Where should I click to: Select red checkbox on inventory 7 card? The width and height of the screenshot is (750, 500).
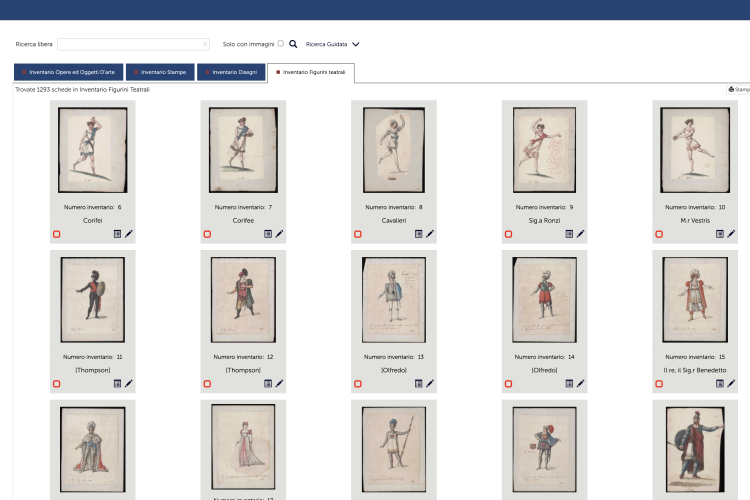pos(207,234)
